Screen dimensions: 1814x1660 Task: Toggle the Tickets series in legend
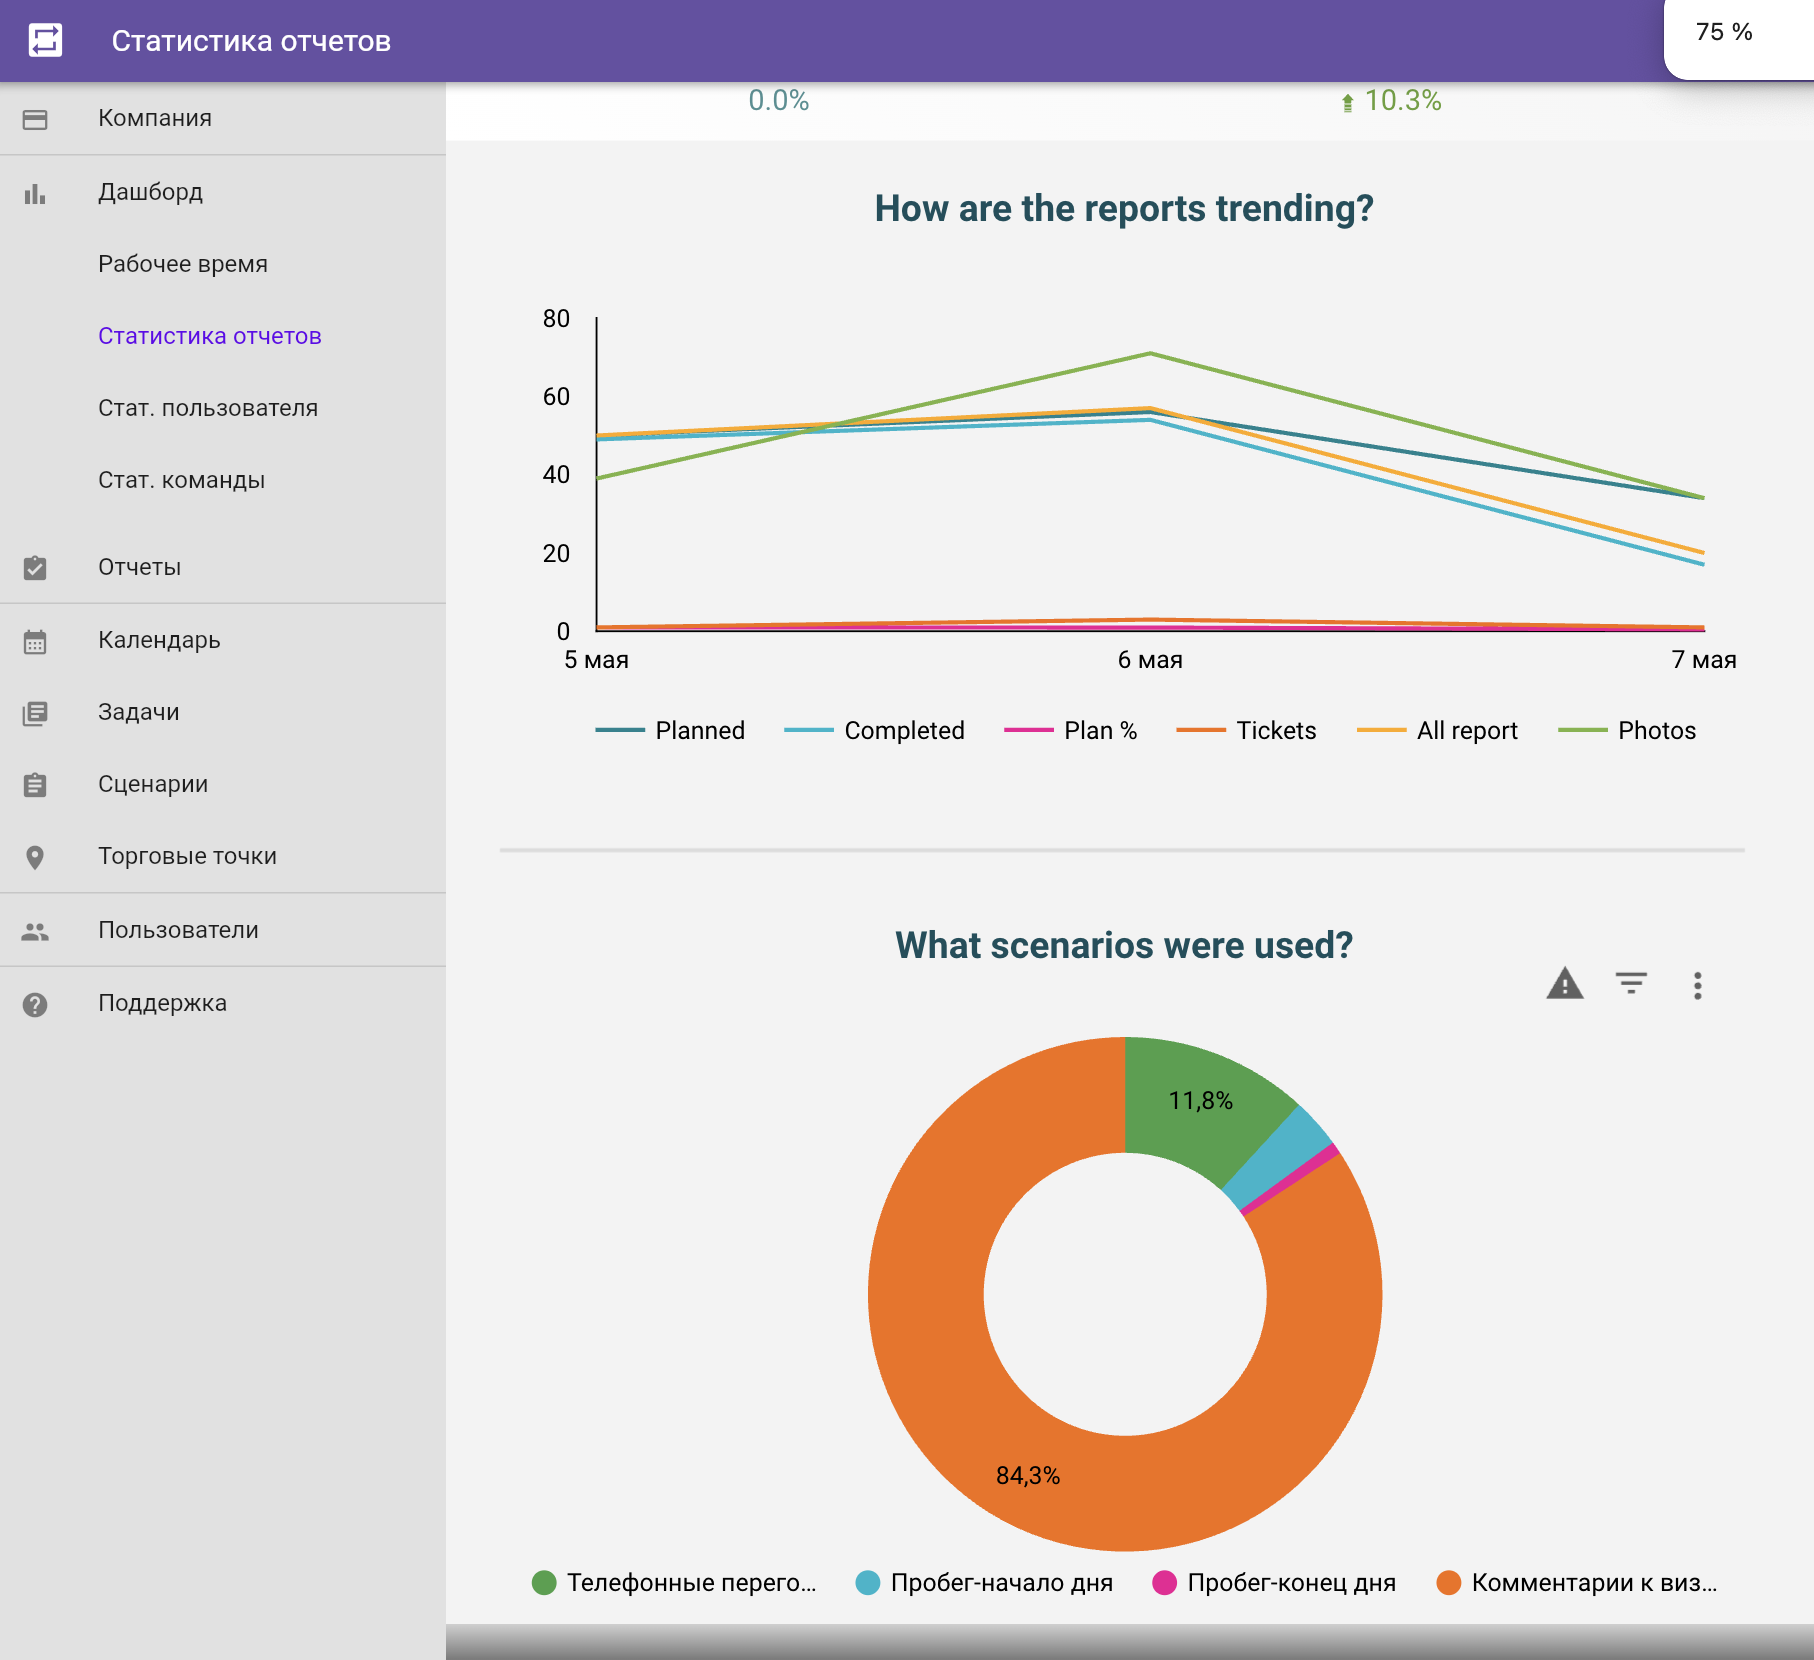[x=1246, y=731]
